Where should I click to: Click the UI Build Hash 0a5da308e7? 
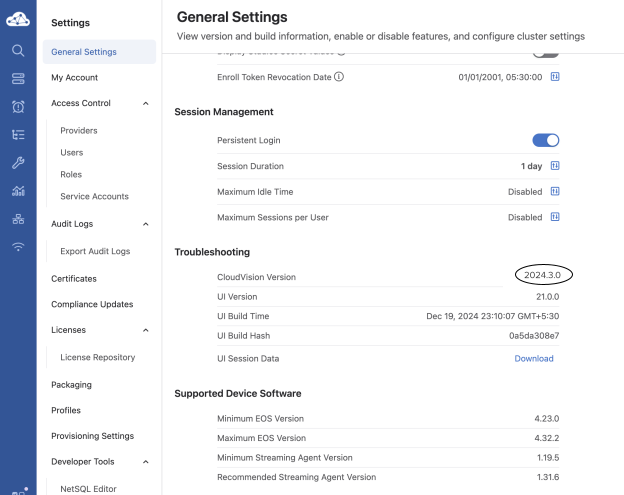coord(534,335)
